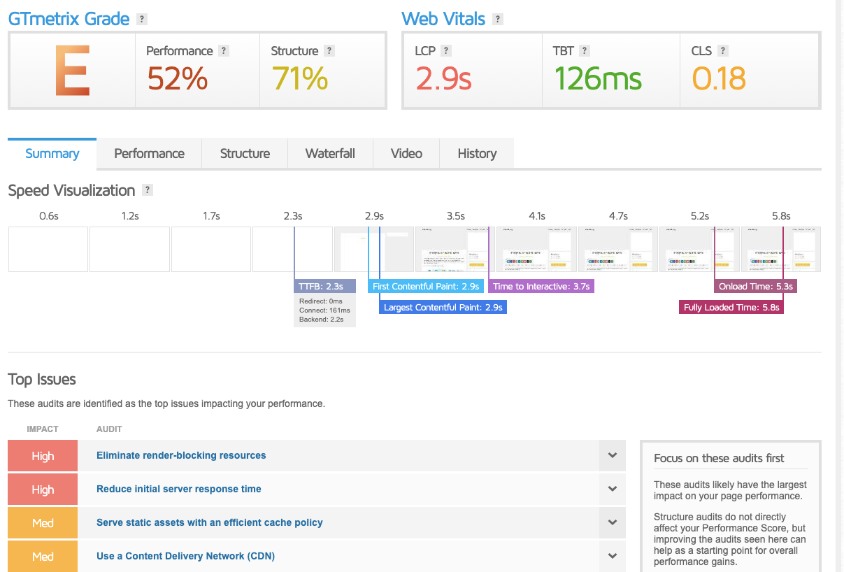844x572 pixels.
Task: Click help icon next to GTmetrix Grade
Action: pos(142,19)
